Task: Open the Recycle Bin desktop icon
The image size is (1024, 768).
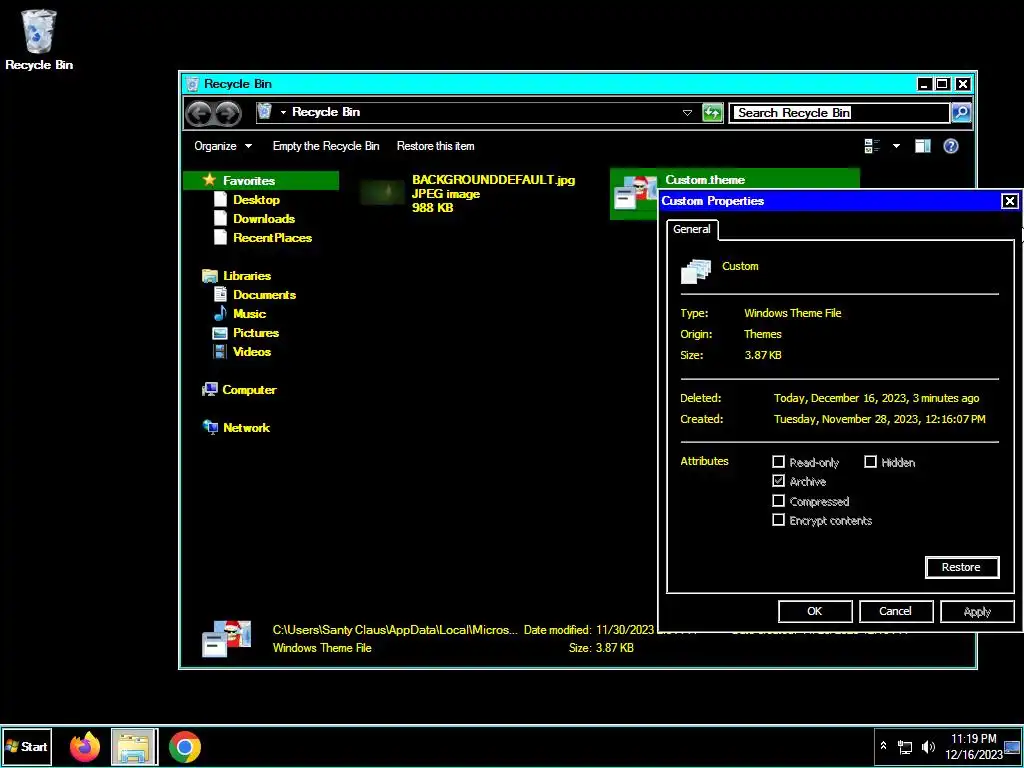Action: point(39,39)
